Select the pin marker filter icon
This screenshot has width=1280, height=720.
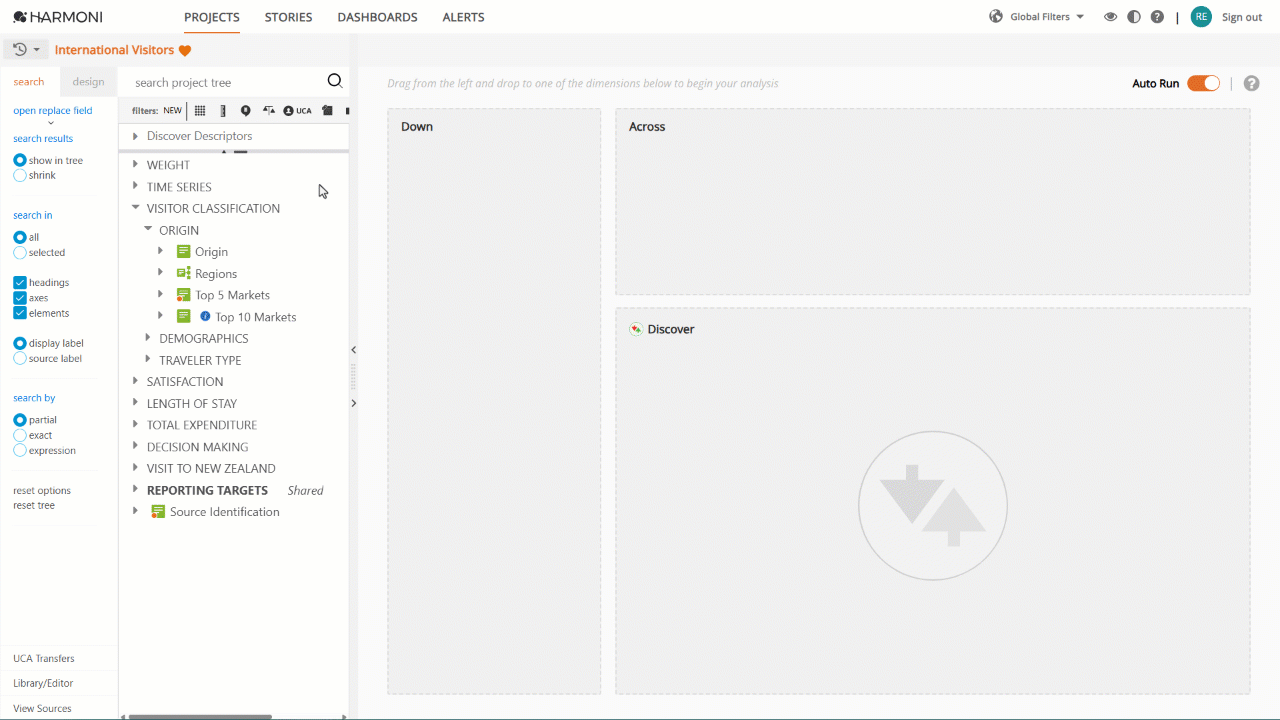246,111
